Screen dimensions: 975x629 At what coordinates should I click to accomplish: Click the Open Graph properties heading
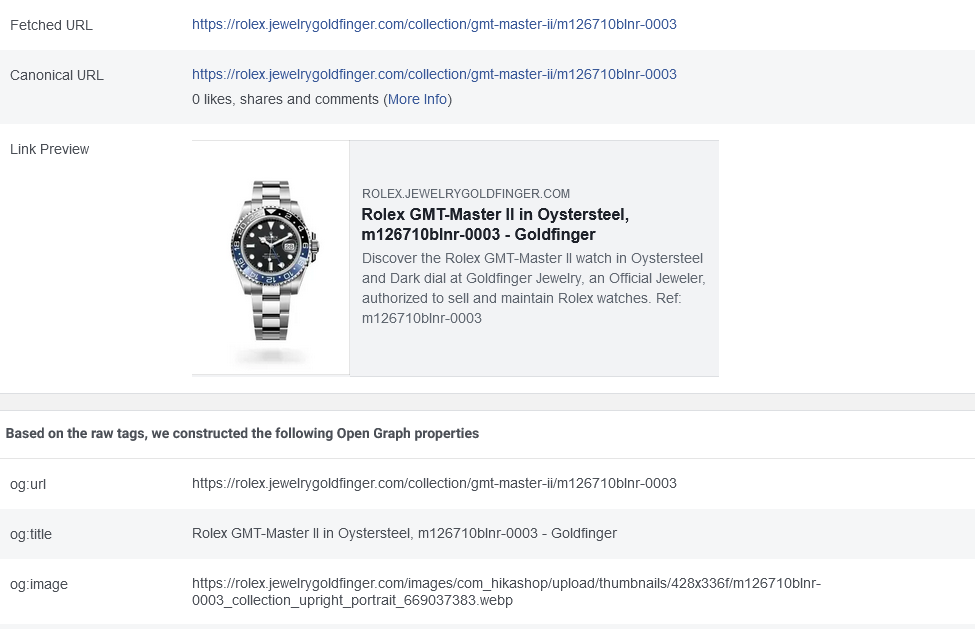[242, 434]
